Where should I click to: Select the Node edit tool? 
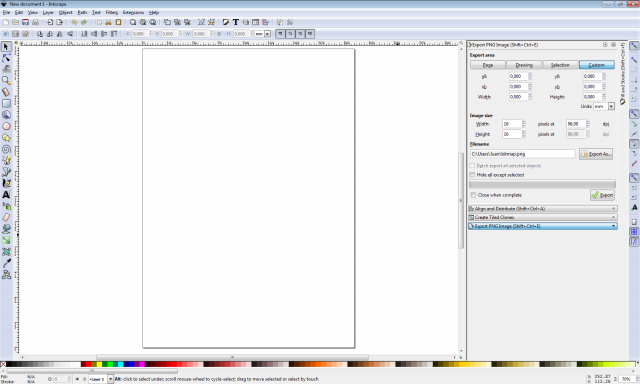click(6, 58)
